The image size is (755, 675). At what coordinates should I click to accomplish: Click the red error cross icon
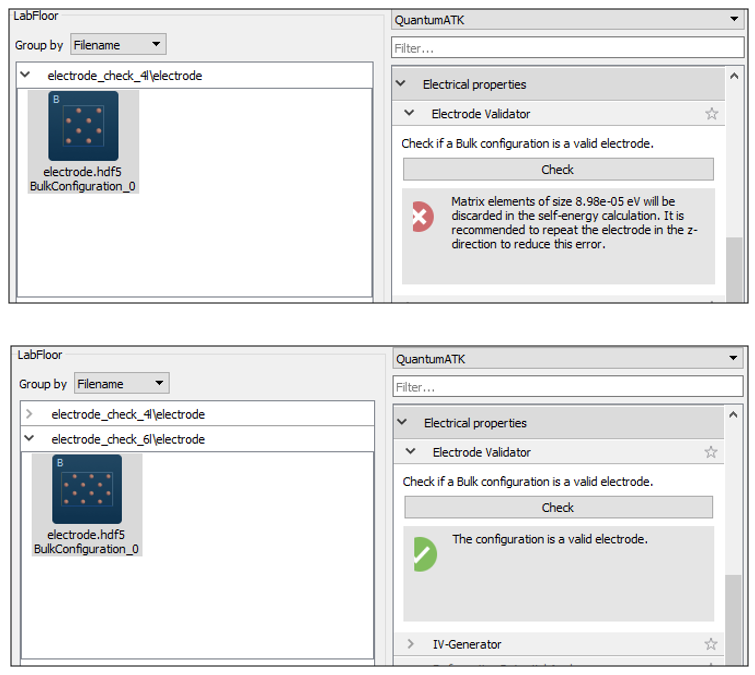pos(423,217)
